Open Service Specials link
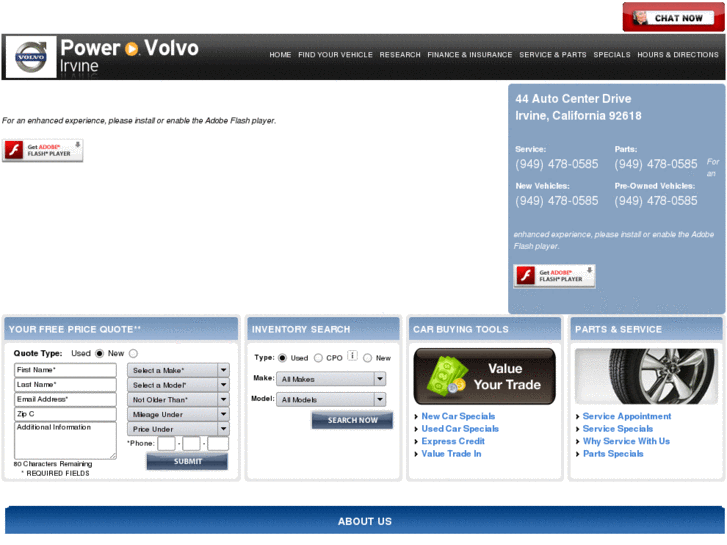This screenshot has width=727, height=545. click(618, 429)
